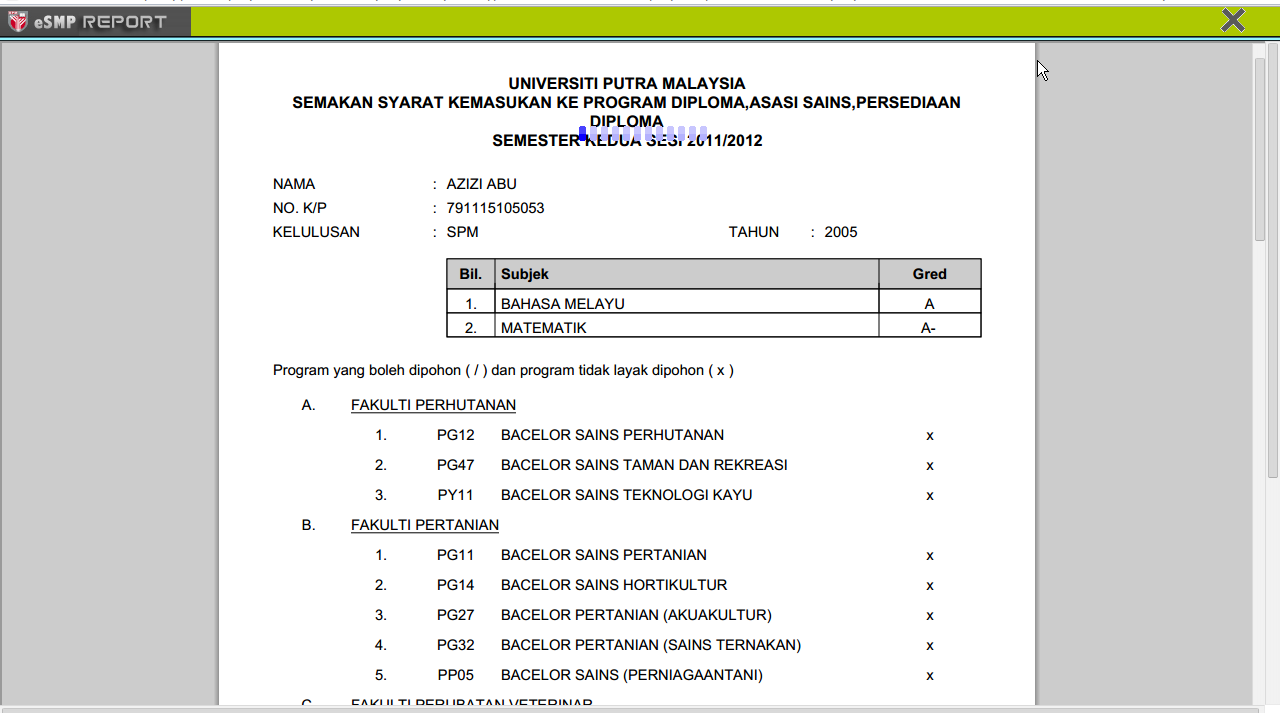Click BACELOR SAINS TEKNOLOGI KAYU

pyautogui.click(x=627, y=495)
